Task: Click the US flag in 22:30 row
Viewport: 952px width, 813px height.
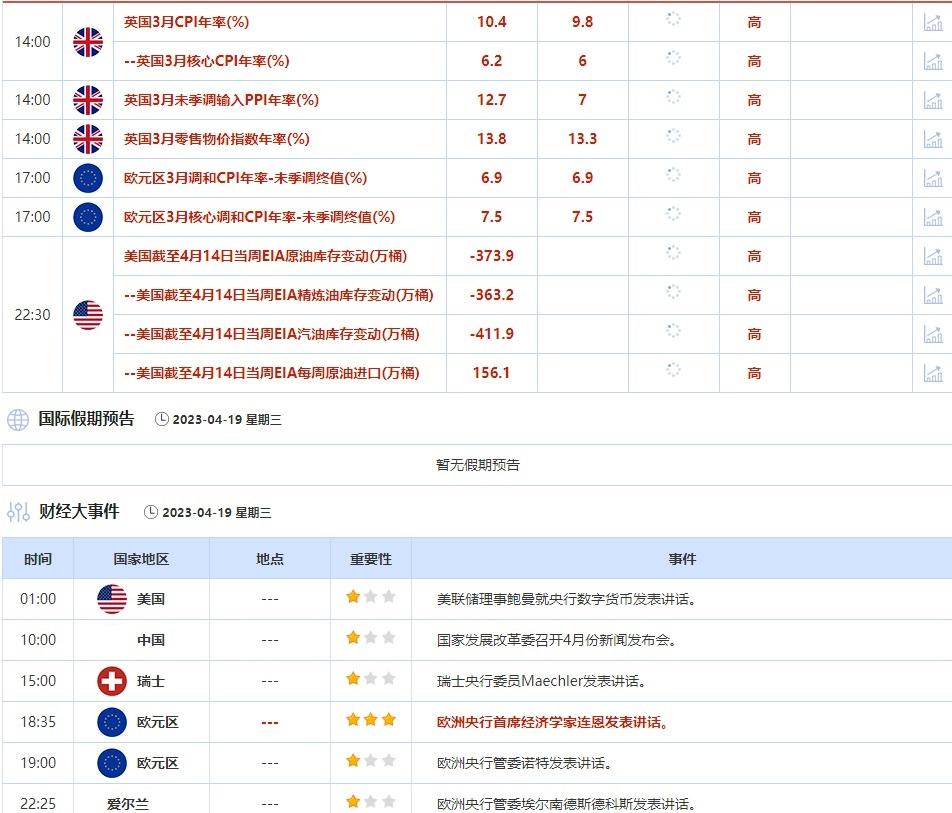Action: [x=88, y=315]
